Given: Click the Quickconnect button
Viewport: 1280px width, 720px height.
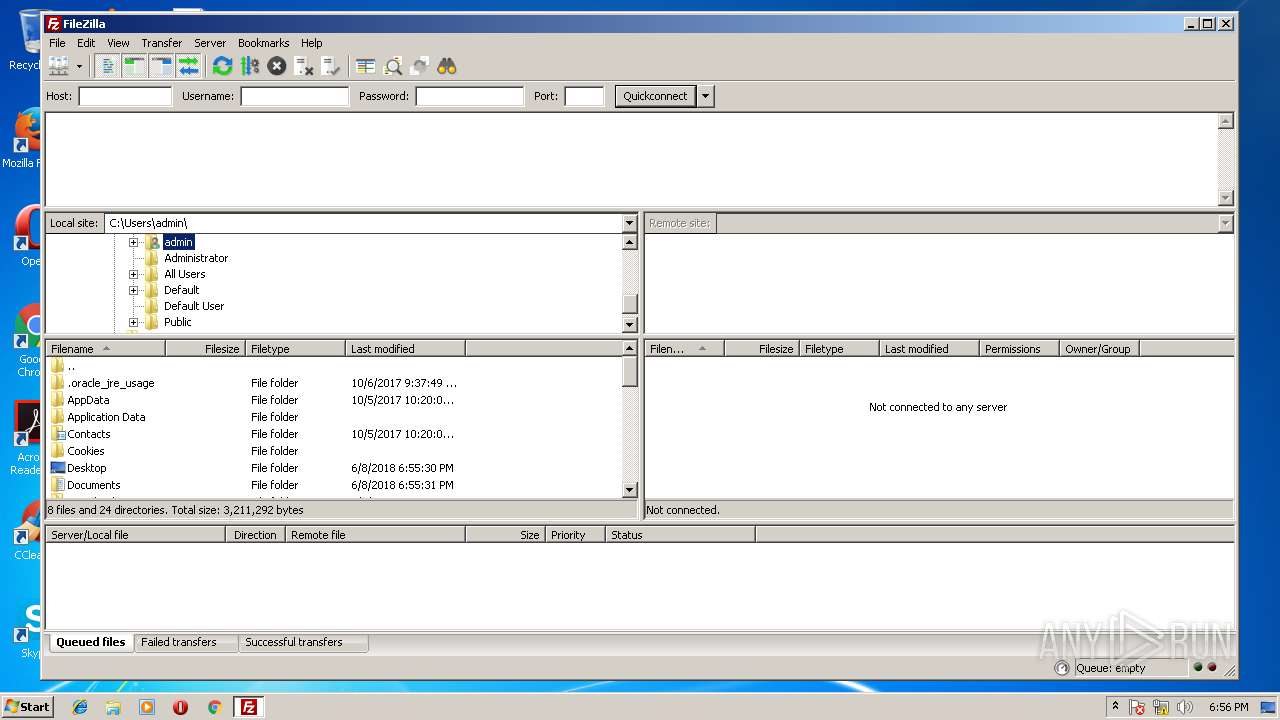Looking at the screenshot, I should coord(655,96).
